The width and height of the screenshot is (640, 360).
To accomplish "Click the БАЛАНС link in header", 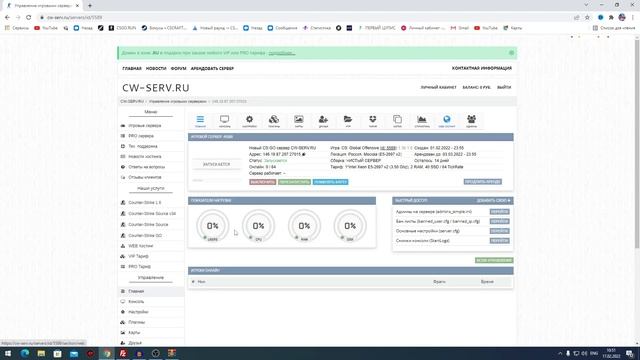I will 476,87.
